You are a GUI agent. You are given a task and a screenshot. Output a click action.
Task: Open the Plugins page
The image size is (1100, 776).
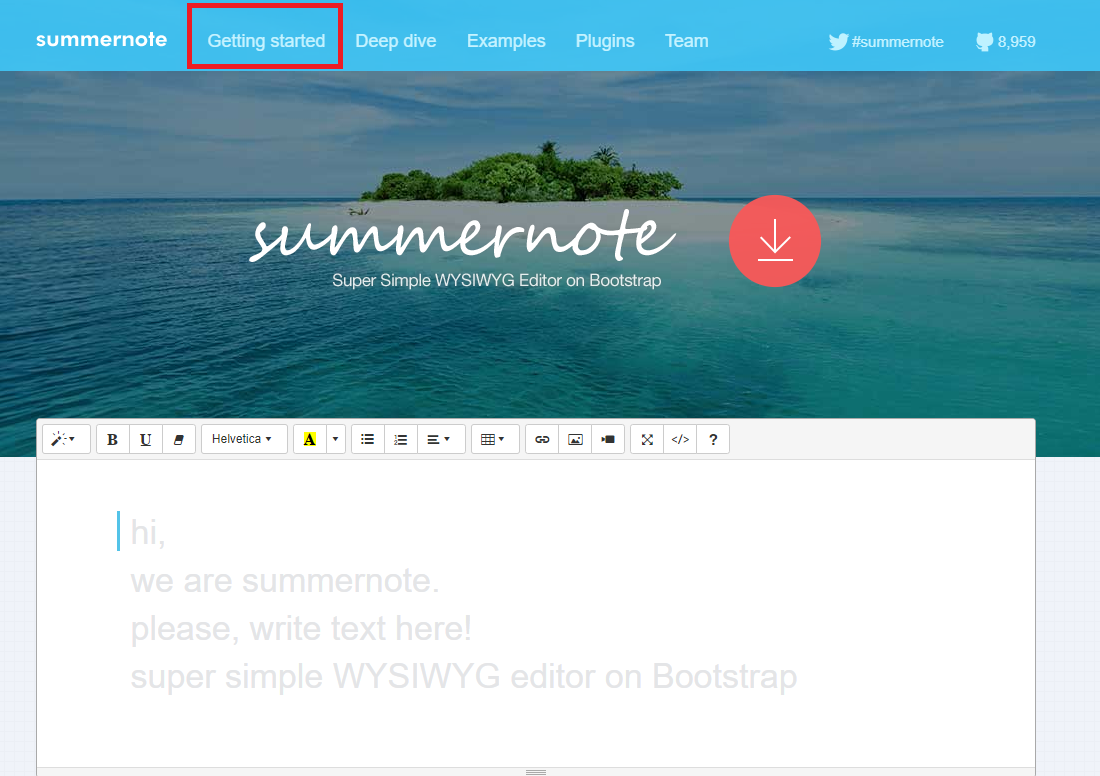[x=605, y=41]
